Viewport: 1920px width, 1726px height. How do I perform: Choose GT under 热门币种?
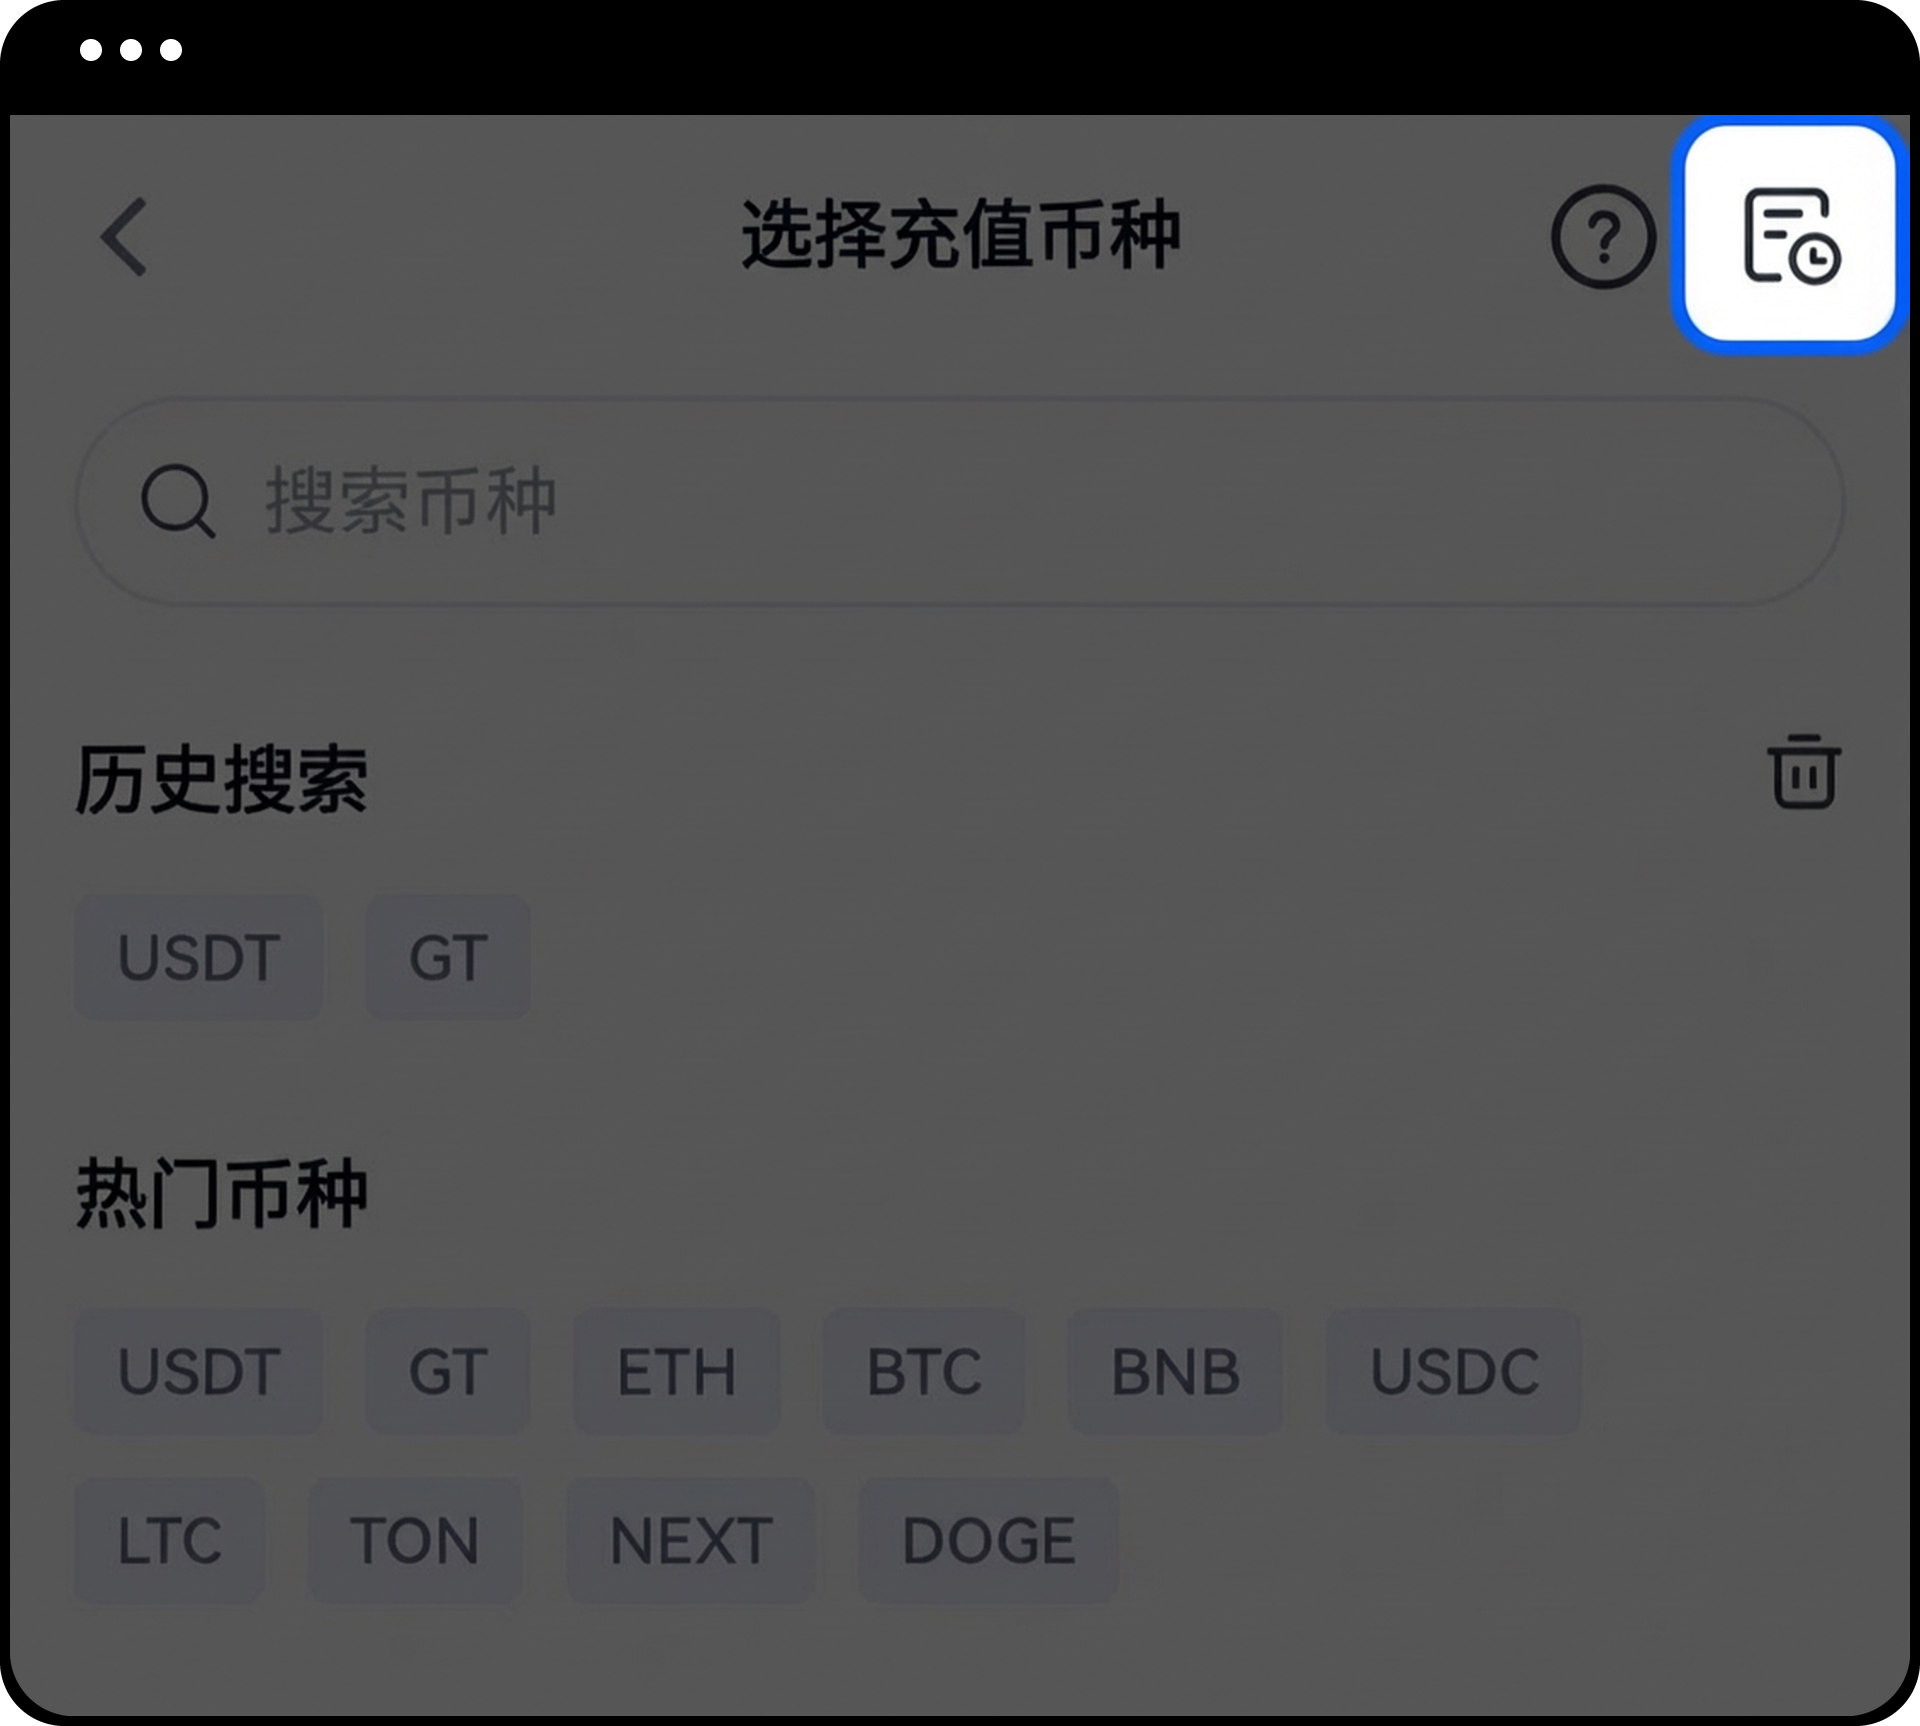click(x=448, y=1371)
